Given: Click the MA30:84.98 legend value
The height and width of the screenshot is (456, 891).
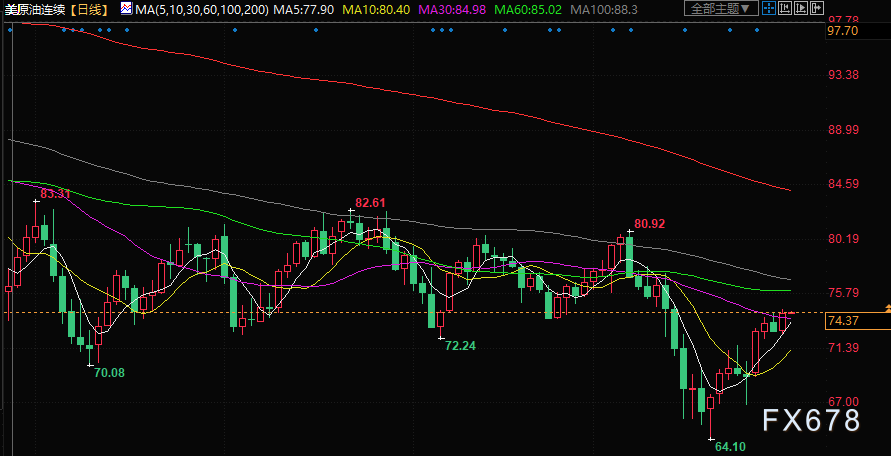Looking at the screenshot, I should 453,9.
